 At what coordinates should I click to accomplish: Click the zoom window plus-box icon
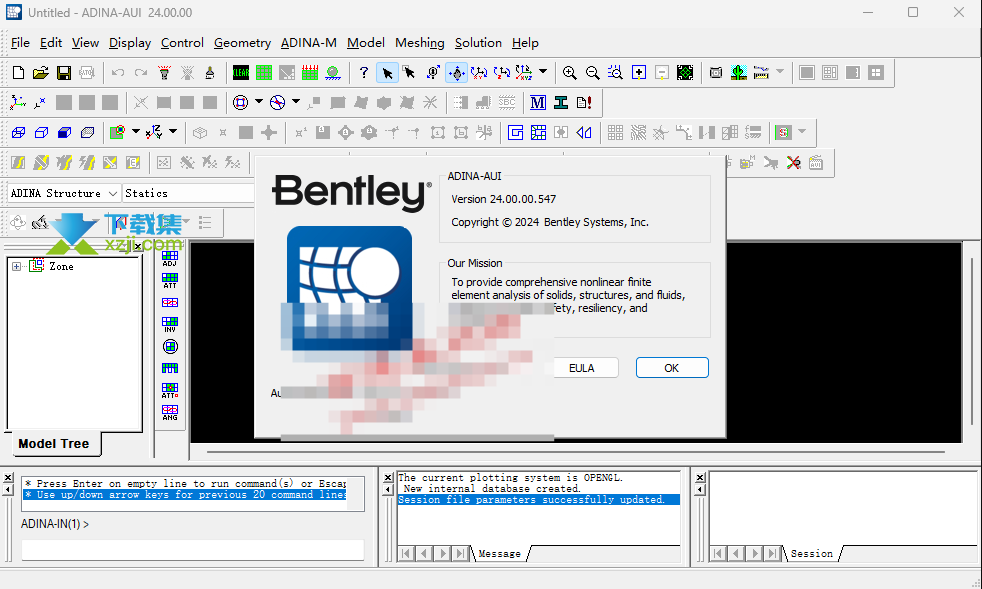point(639,73)
